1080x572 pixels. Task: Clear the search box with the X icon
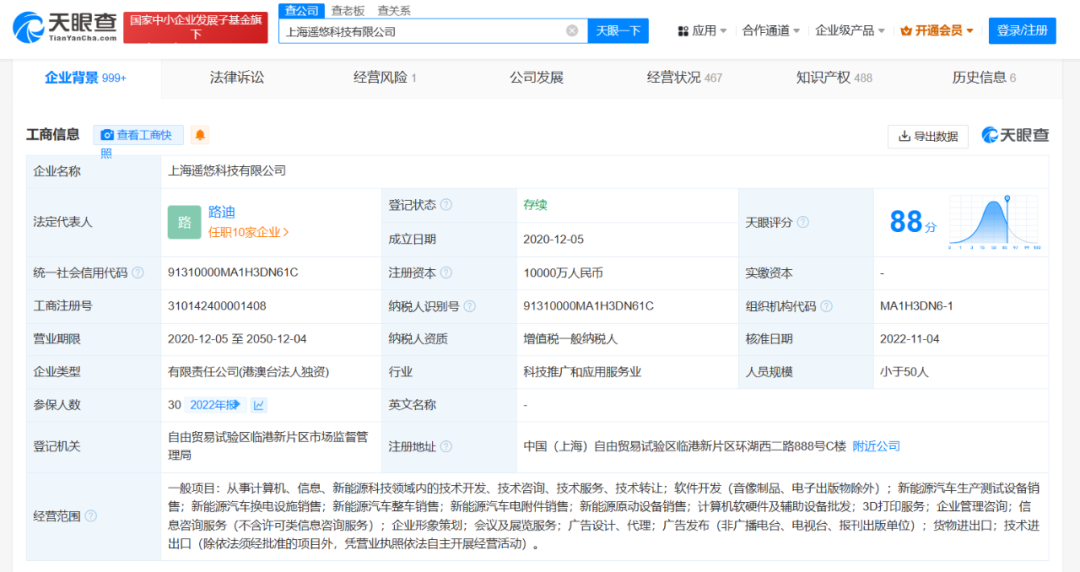pyautogui.click(x=572, y=31)
